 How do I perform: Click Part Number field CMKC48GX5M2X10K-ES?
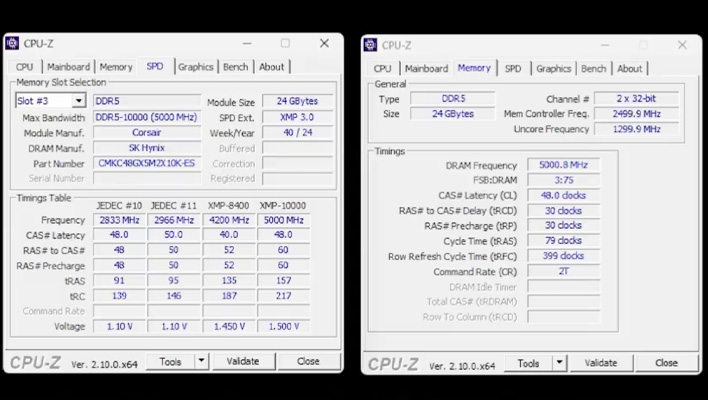147,163
